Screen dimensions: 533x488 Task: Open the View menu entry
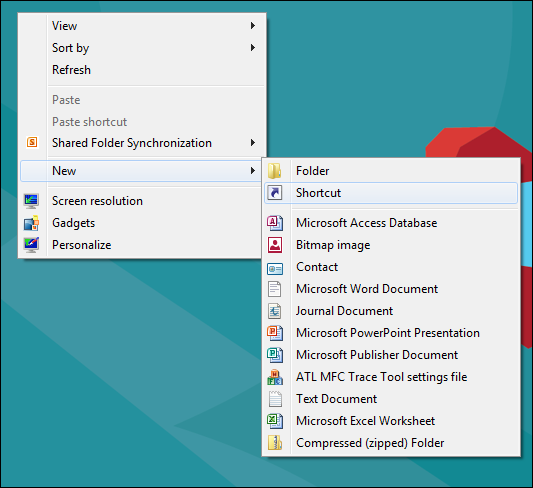point(142,26)
